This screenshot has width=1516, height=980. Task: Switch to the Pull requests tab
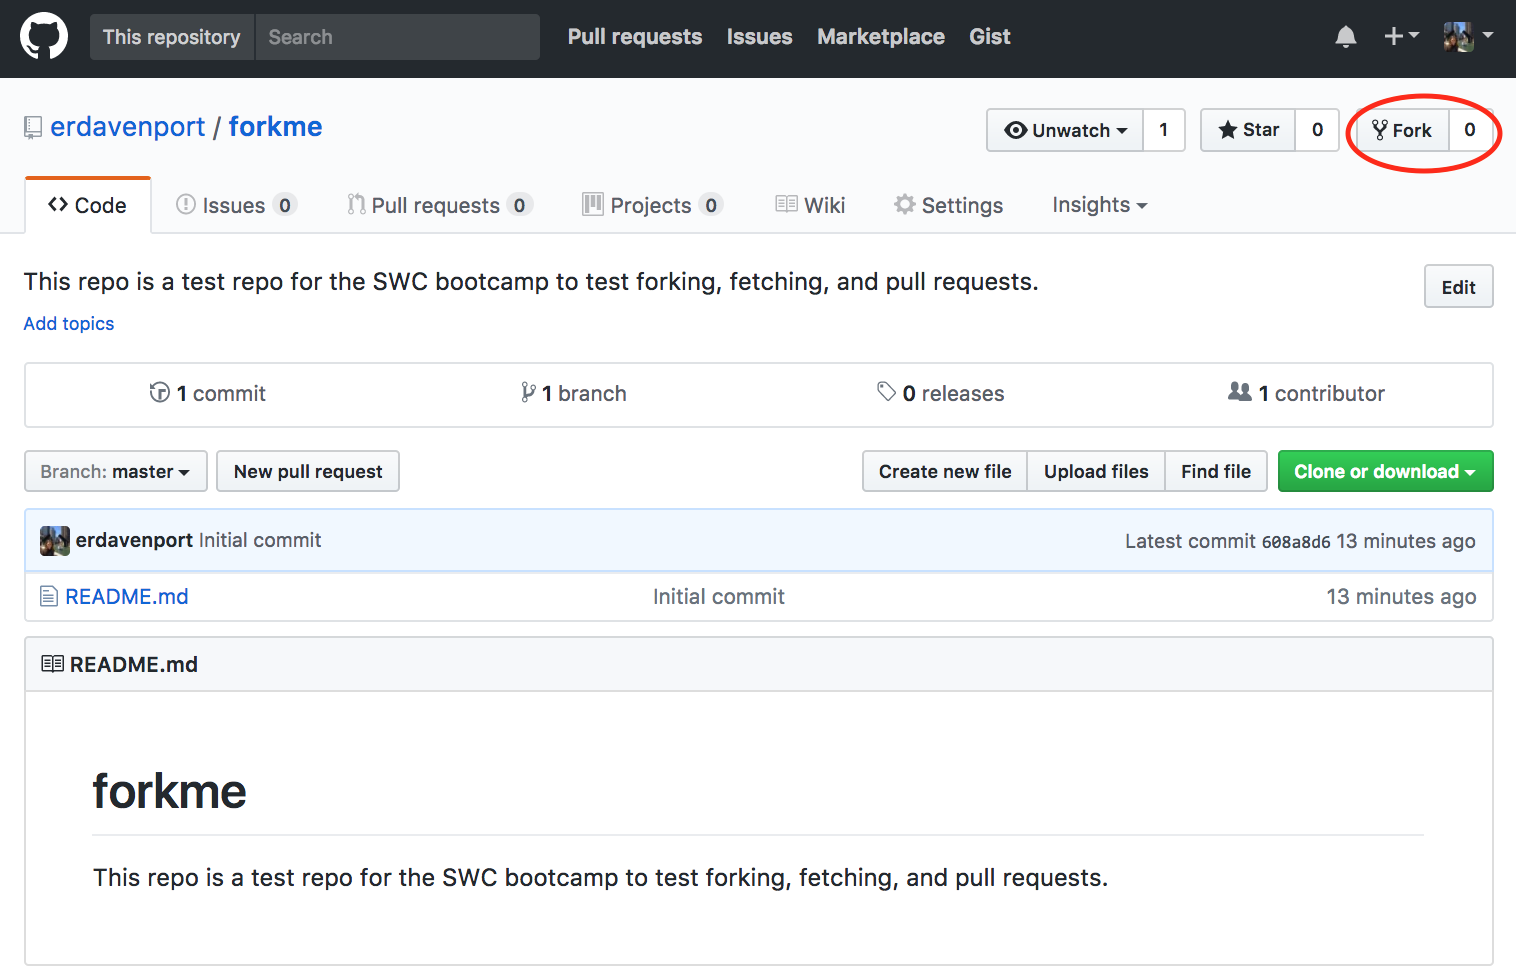pyautogui.click(x=440, y=205)
